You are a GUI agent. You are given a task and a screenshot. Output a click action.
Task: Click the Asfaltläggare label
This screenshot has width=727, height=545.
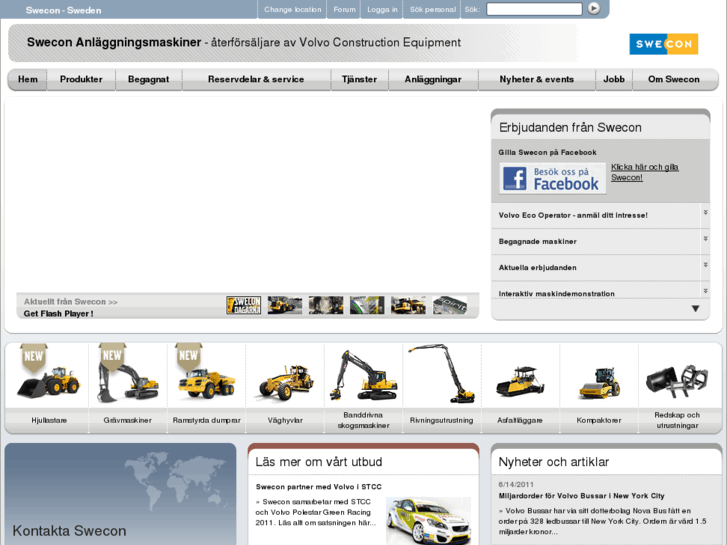[x=520, y=420]
